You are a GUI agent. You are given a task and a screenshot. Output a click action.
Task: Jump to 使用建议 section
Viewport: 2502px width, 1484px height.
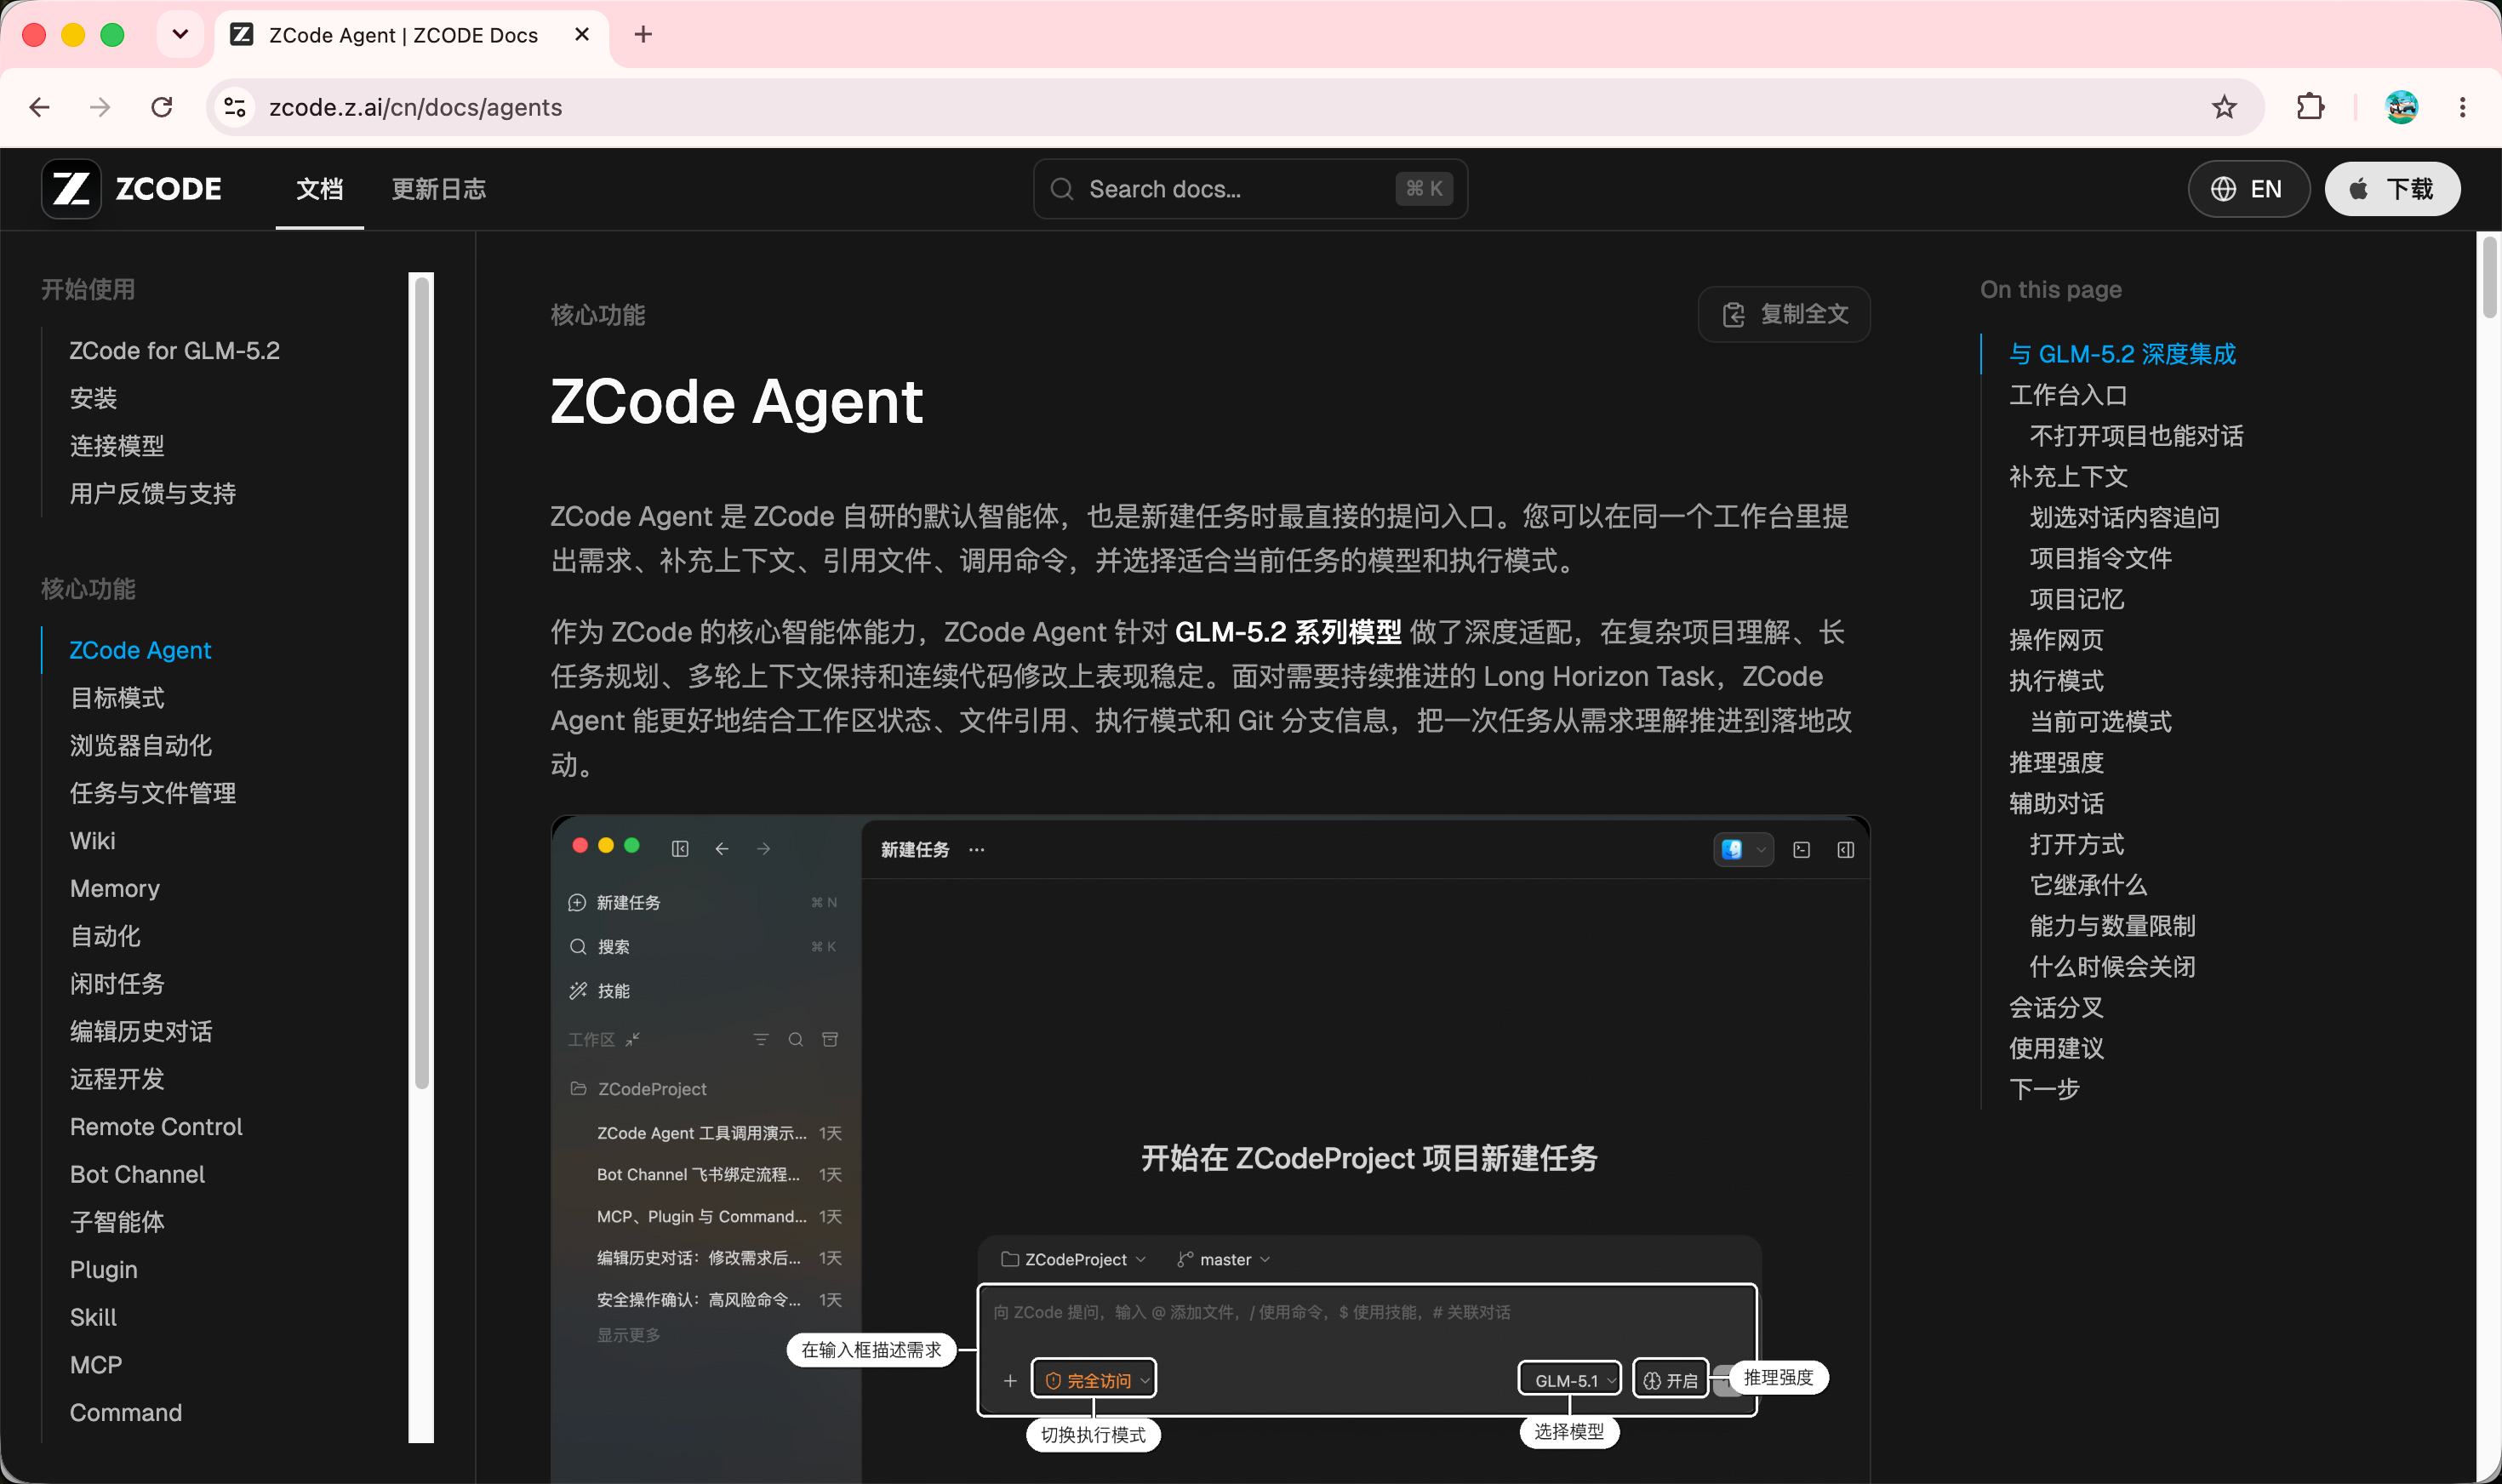point(2056,1048)
